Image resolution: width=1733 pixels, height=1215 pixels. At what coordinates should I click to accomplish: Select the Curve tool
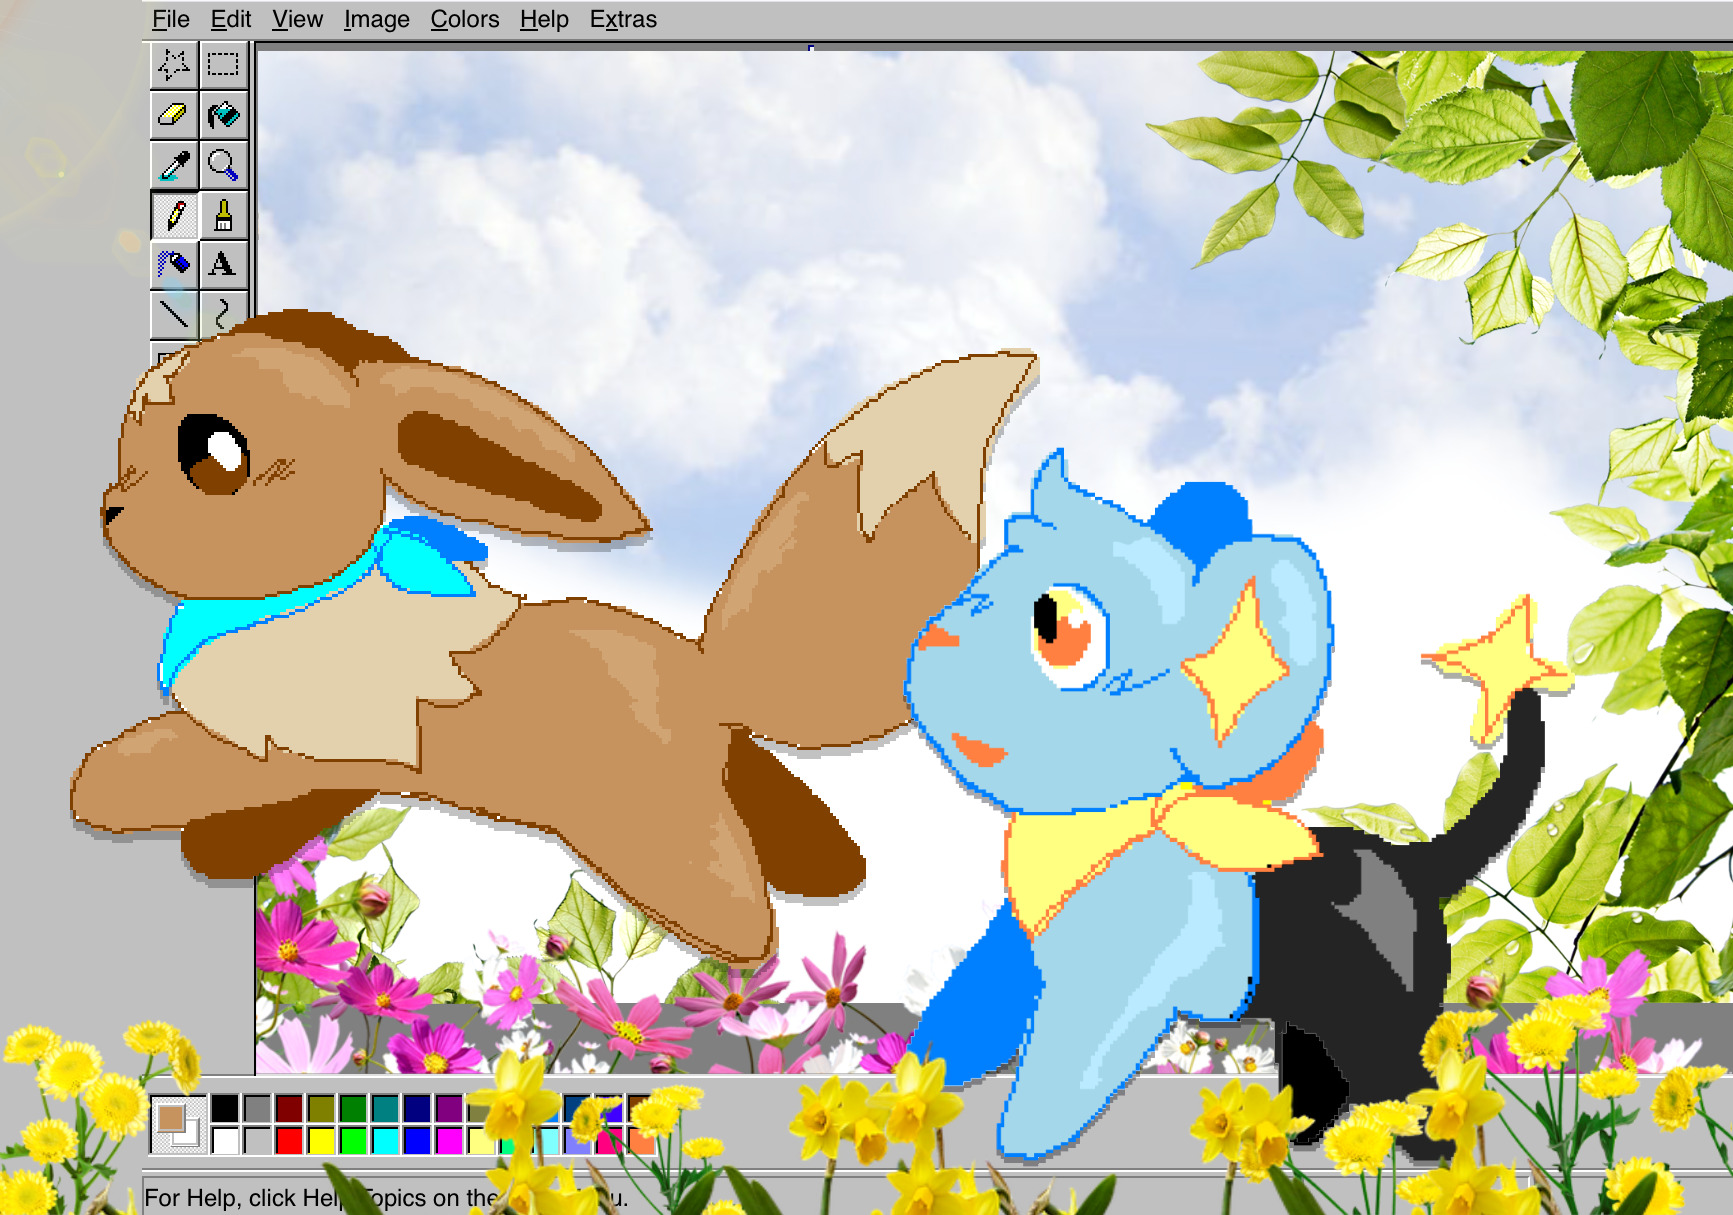pos(223,313)
